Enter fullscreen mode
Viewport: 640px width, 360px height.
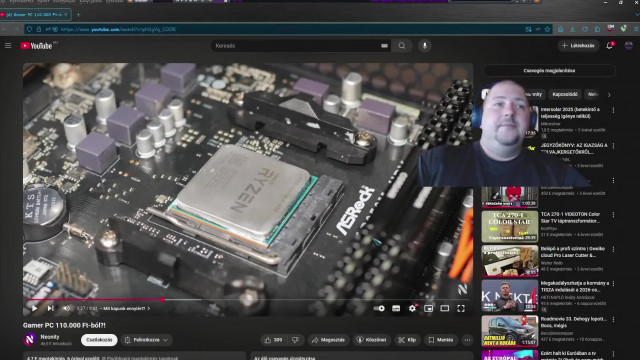[461, 308]
